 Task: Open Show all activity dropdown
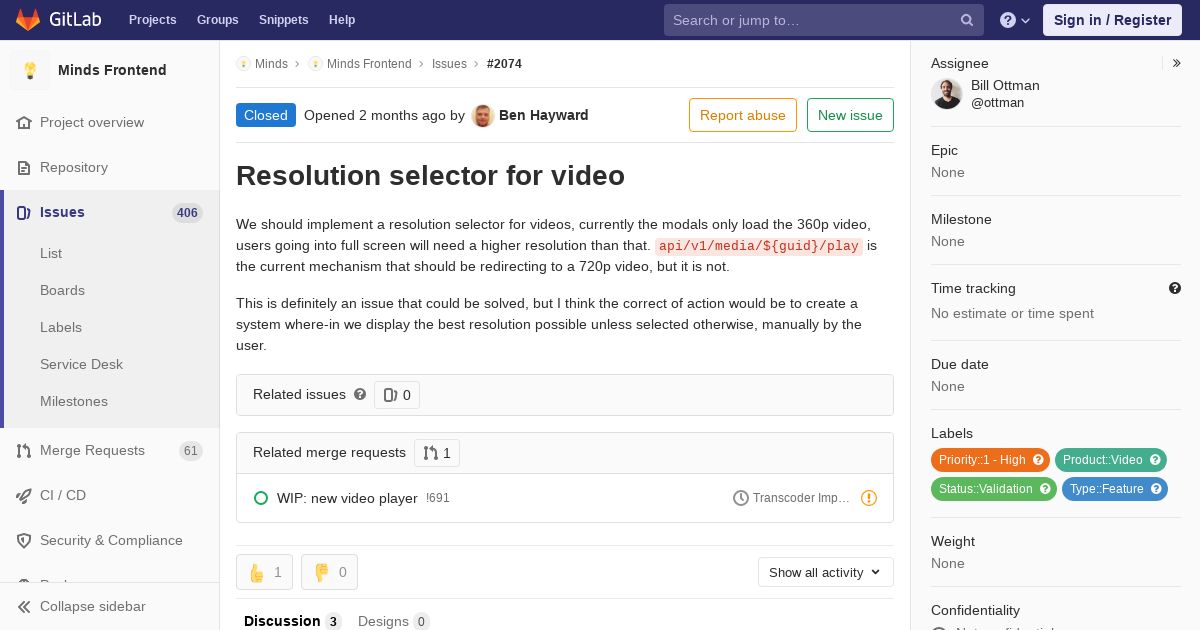coord(826,572)
